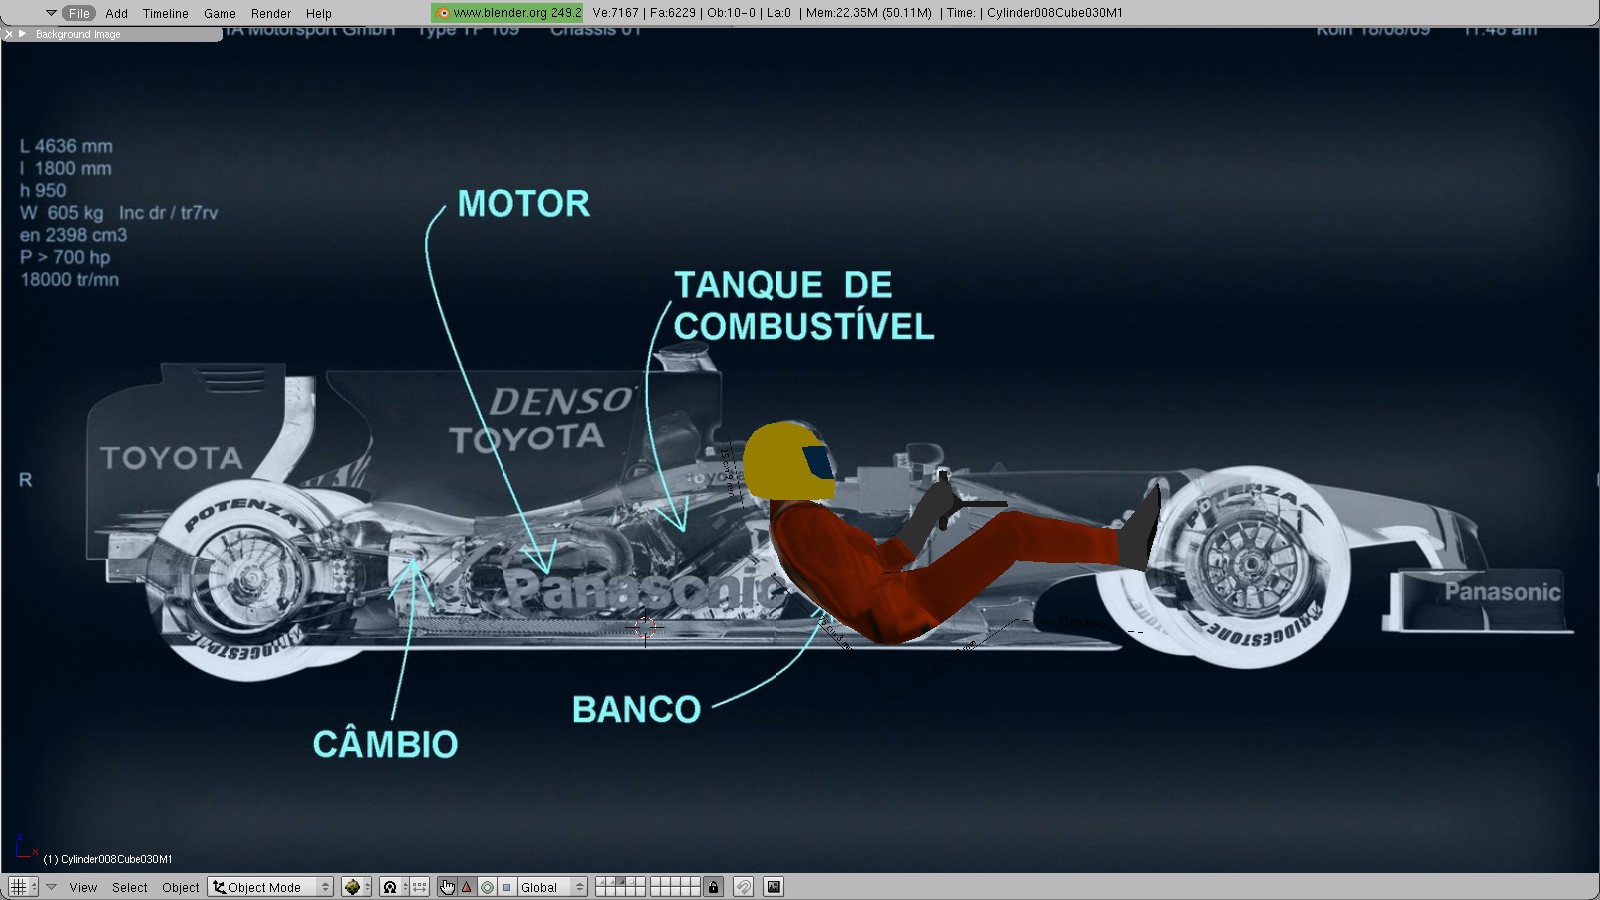The image size is (1600, 900).
Task: Toggle the 3D manipulator hand icon
Action: coord(447,887)
